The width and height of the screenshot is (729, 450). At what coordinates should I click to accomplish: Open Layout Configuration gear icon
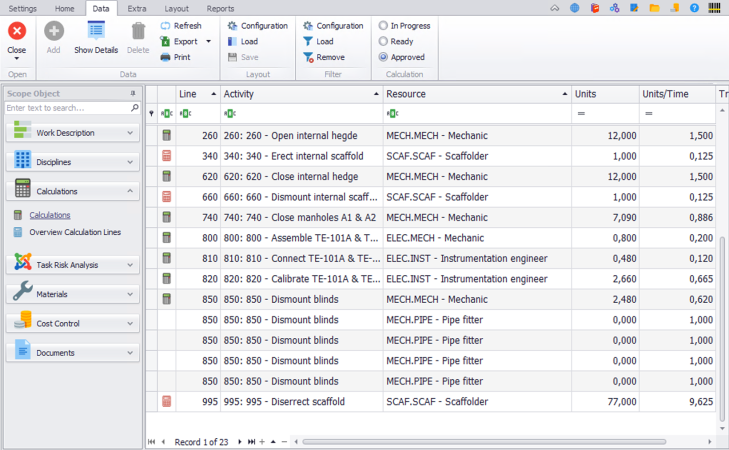tap(232, 26)
